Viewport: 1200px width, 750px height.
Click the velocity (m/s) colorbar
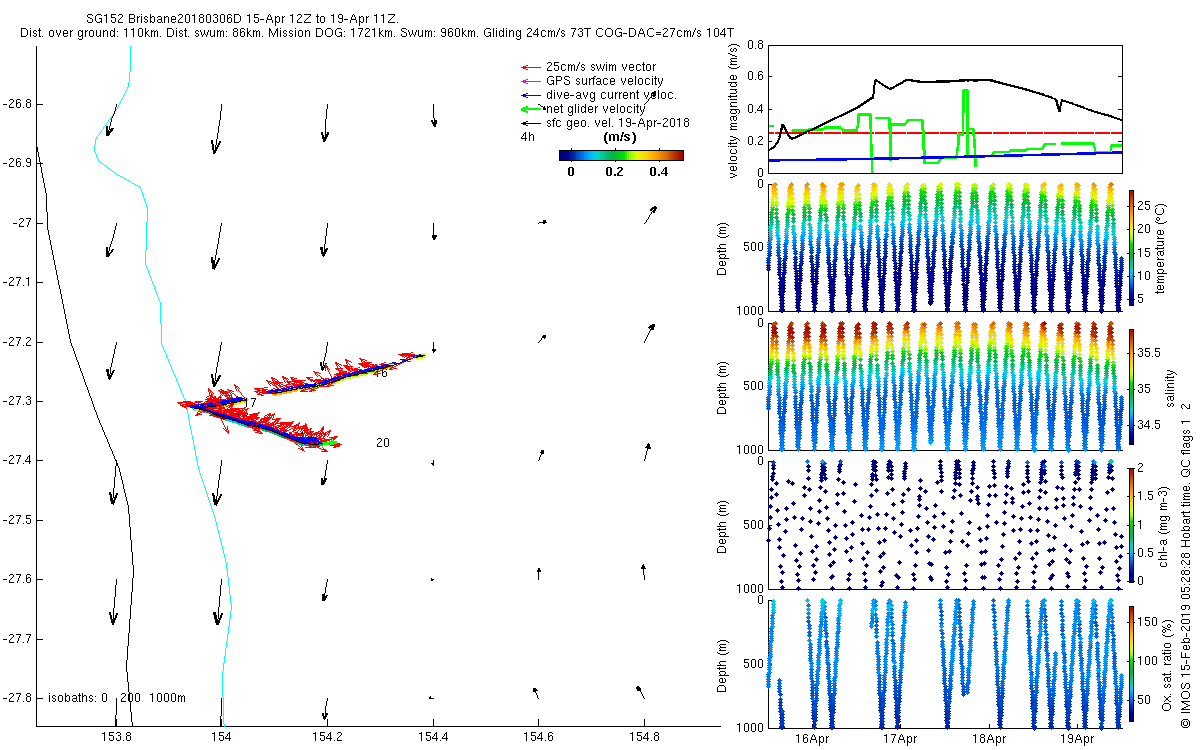620,155
